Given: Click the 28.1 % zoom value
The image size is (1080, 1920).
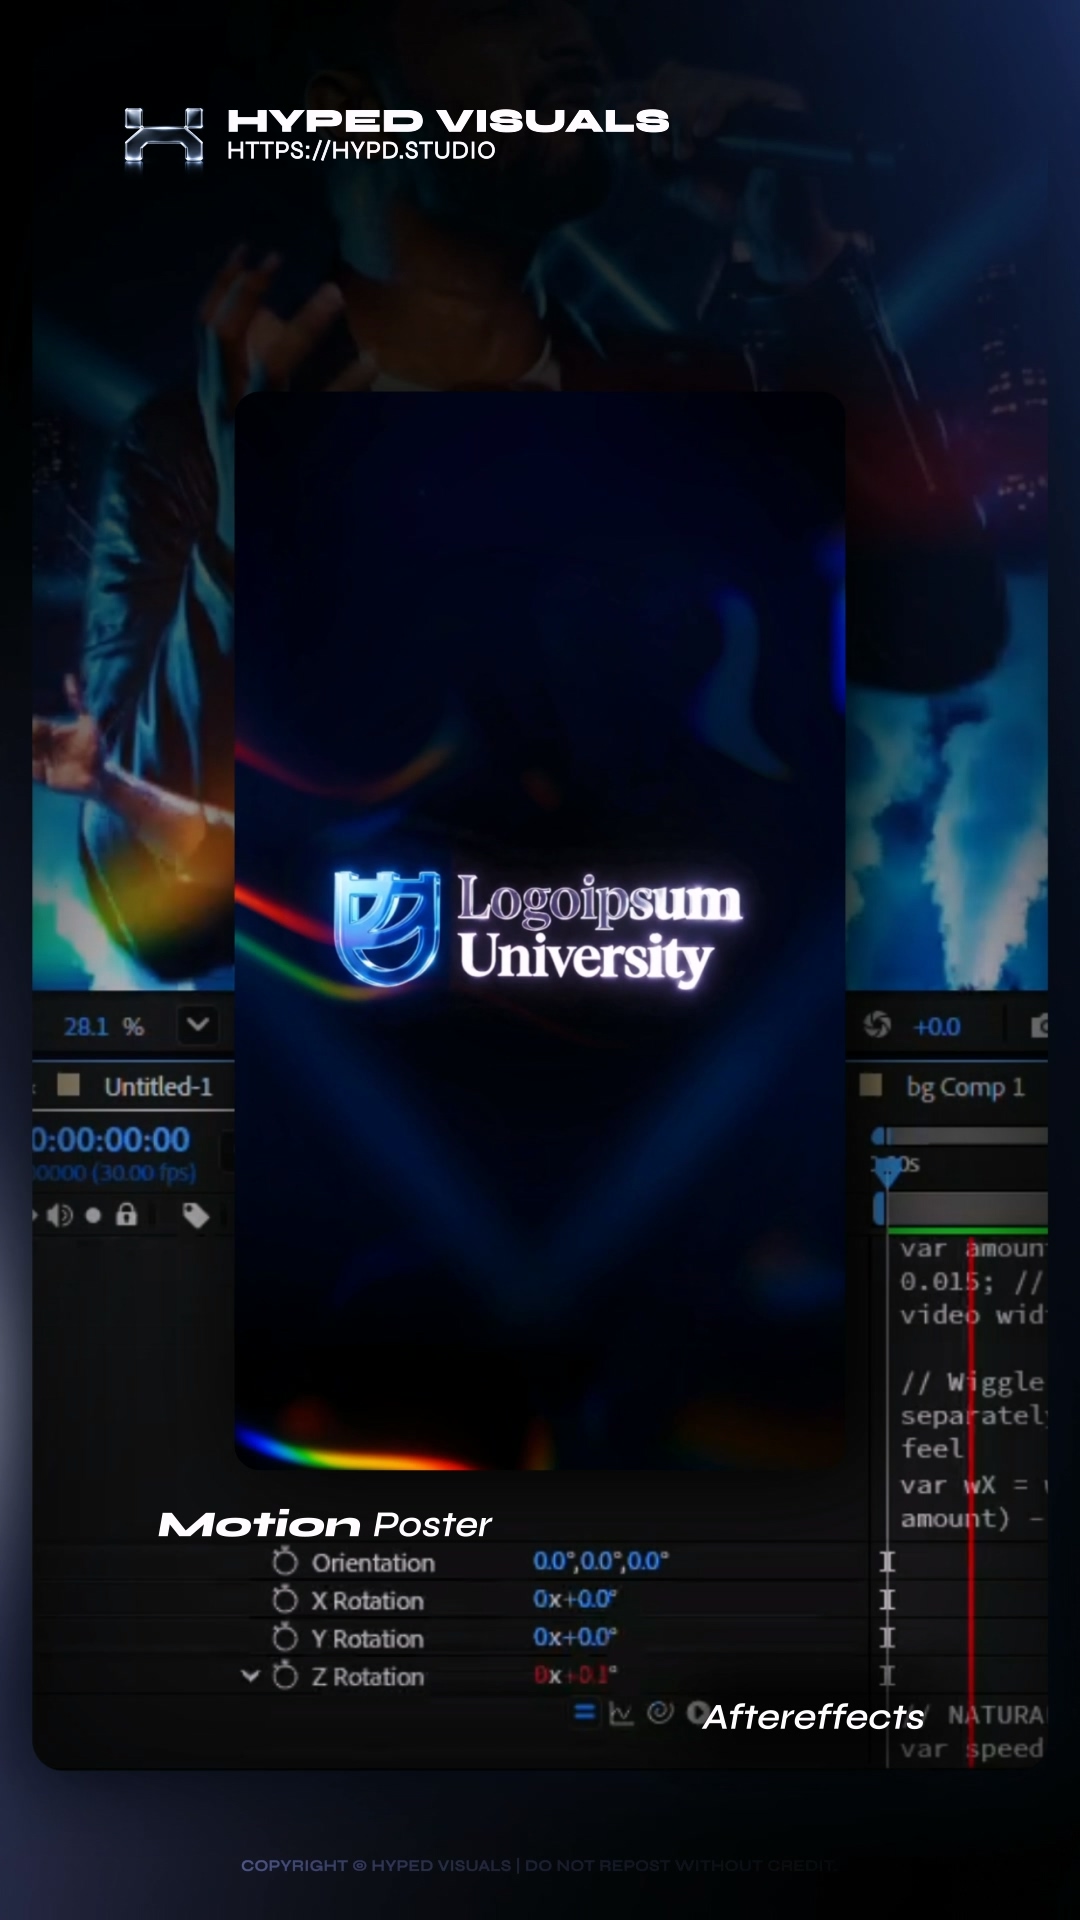Looking at the screenshot, I should pos(103,1027).
